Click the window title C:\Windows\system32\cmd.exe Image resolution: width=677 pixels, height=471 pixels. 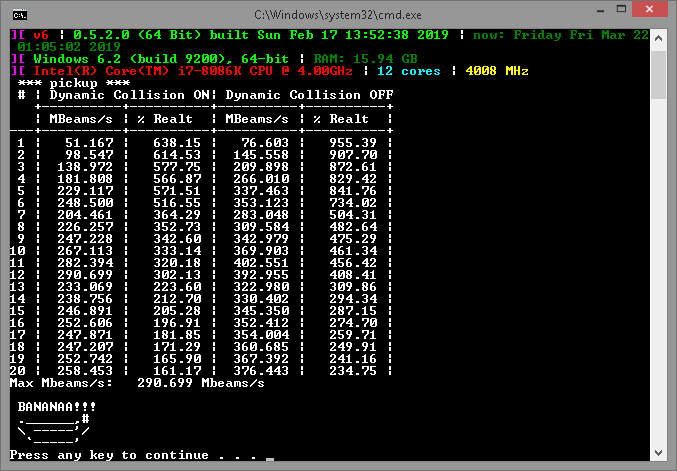coord(338,15)
